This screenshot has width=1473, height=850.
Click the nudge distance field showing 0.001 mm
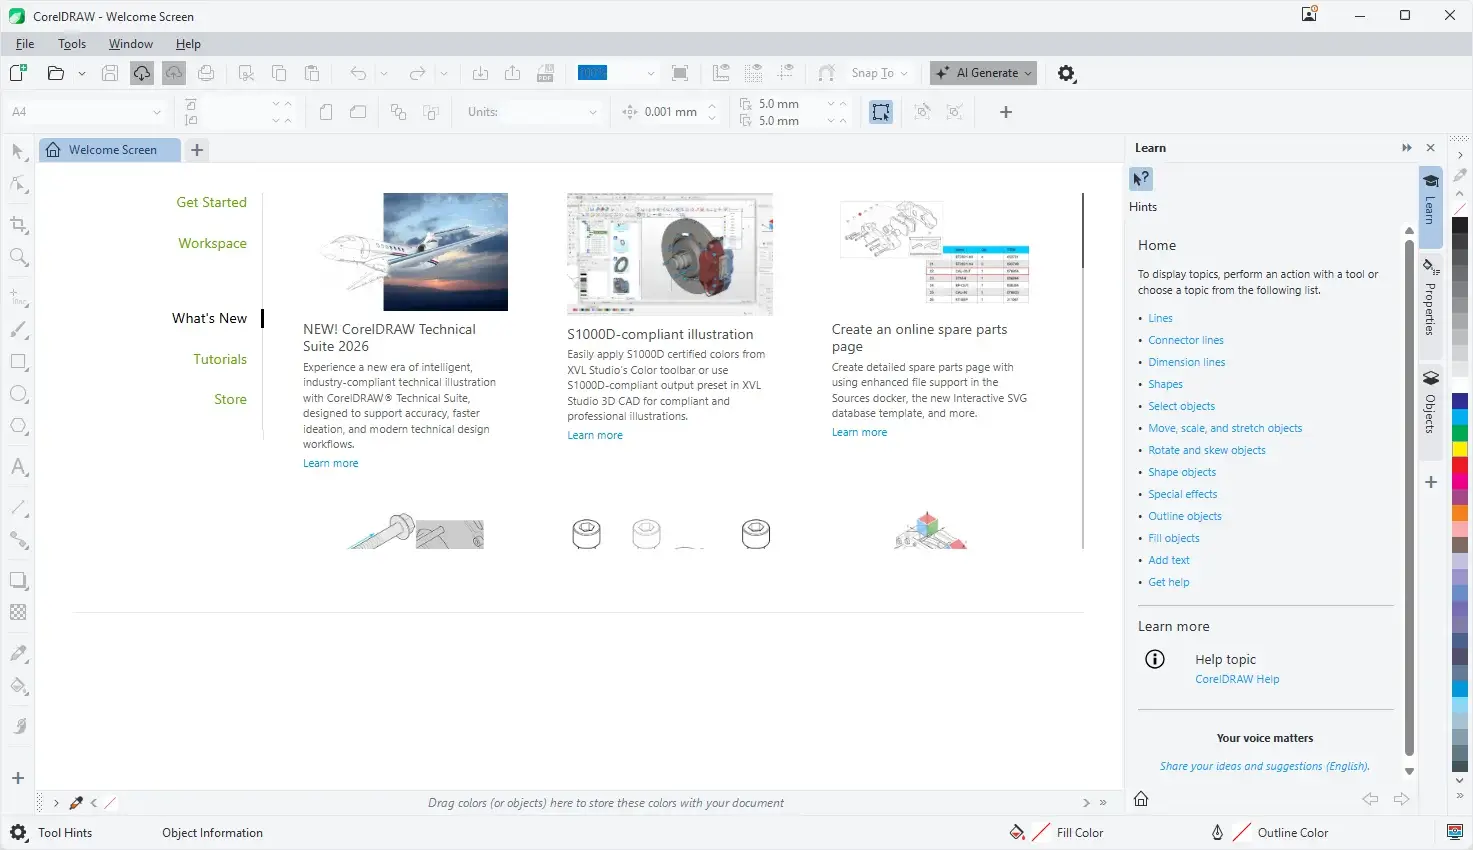pyautogui.click(x=670, y=112)
